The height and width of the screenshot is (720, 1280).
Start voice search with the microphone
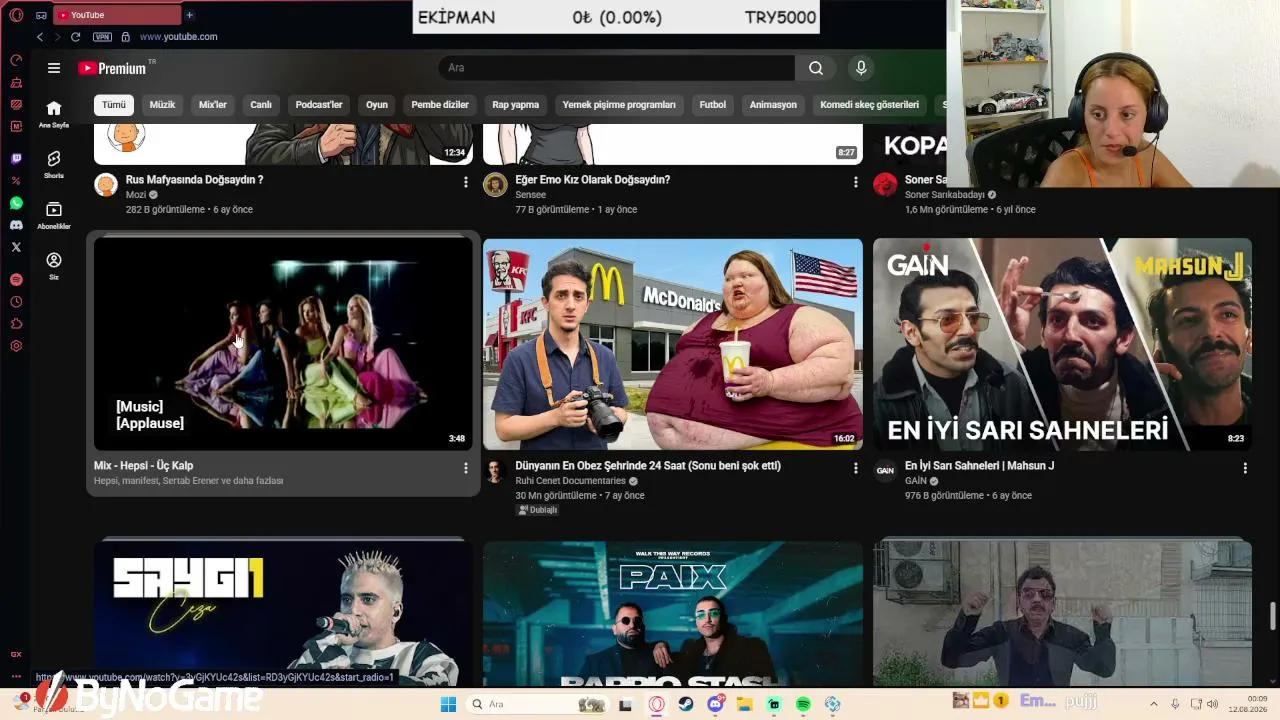coord(861,68)
